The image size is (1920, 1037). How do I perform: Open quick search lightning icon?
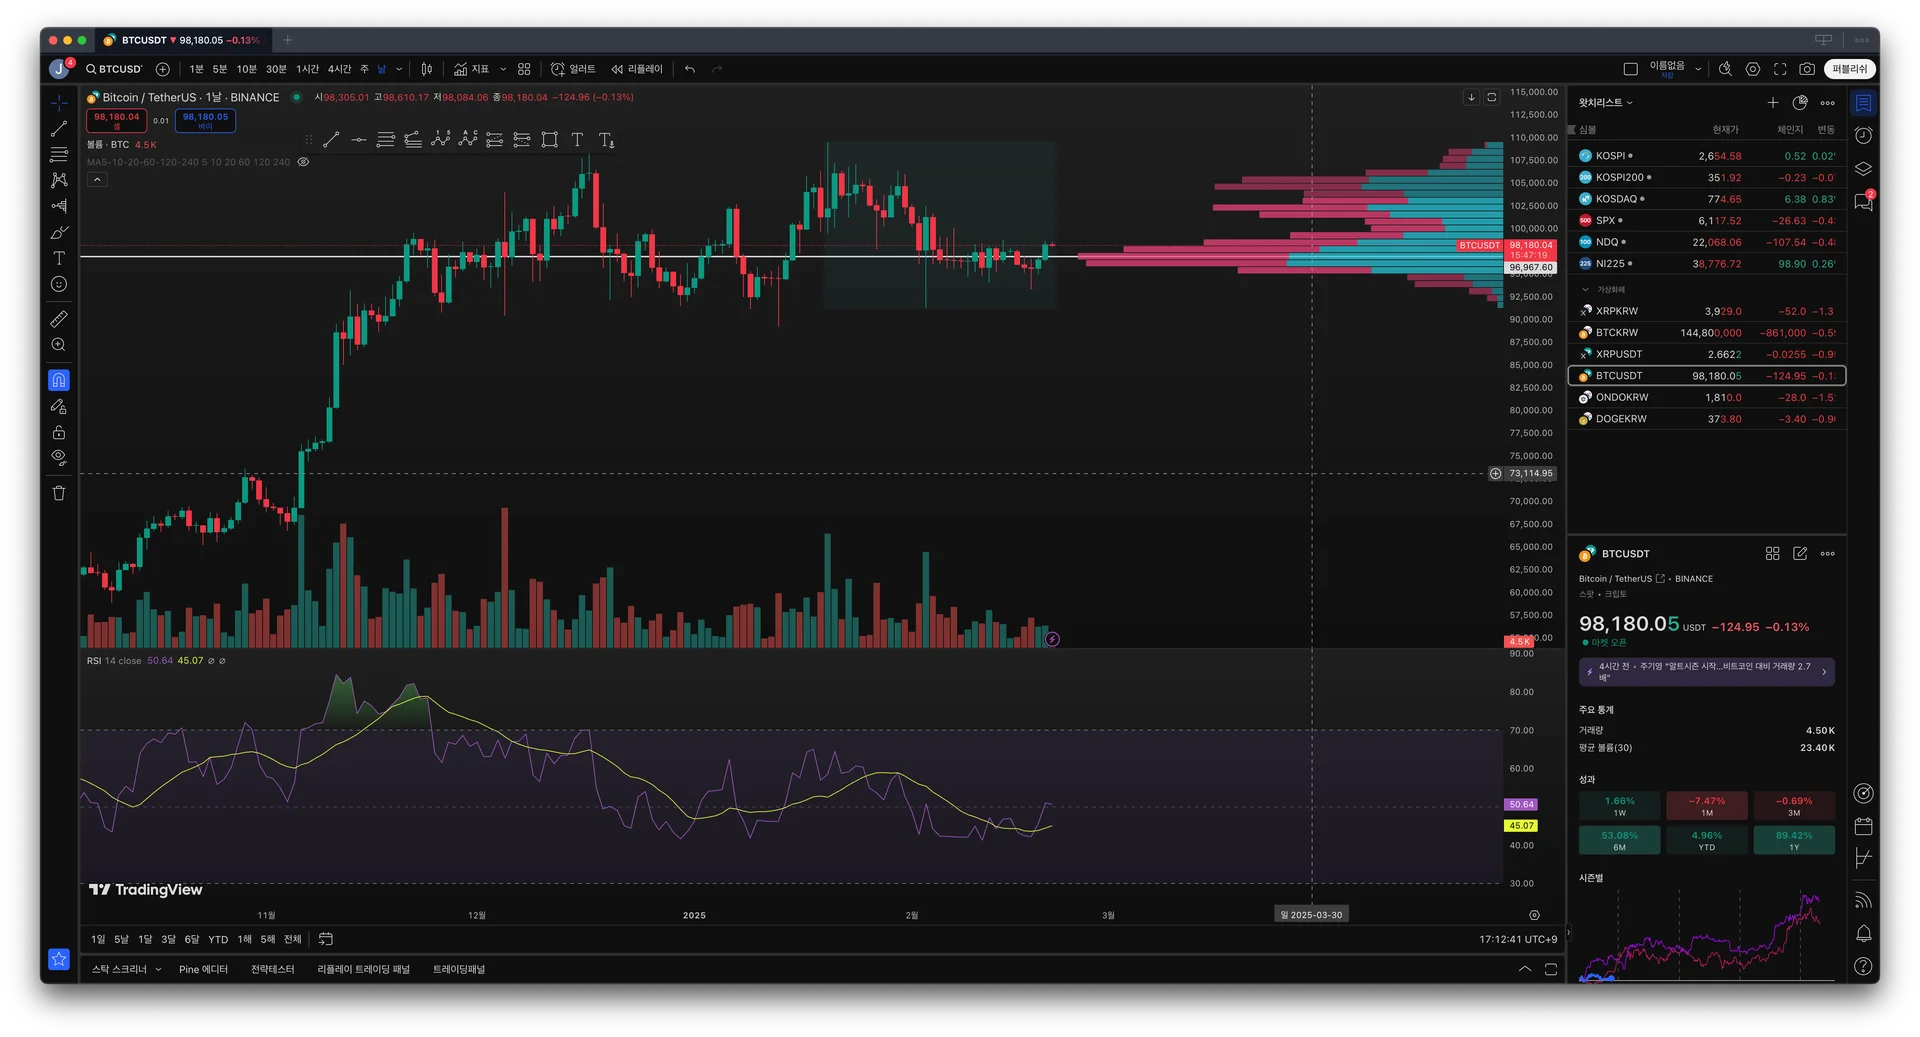pyautogui.click(x=1725, y=69)
